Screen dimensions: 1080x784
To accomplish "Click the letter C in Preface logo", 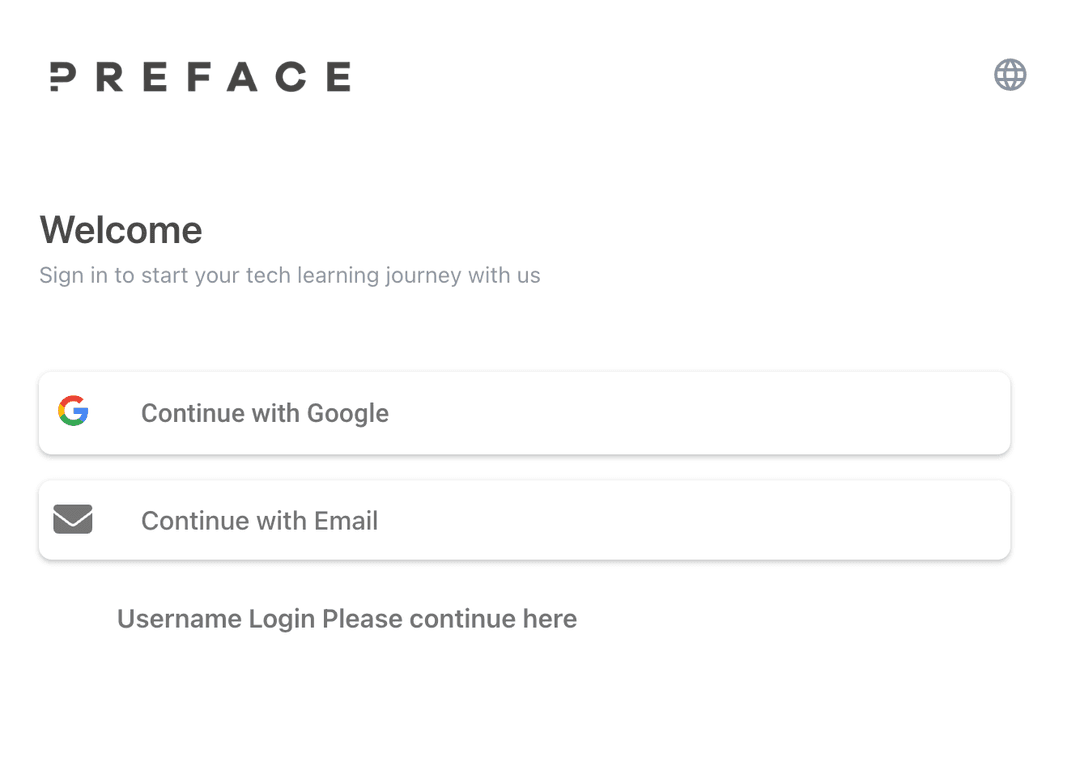I will 291,77.
